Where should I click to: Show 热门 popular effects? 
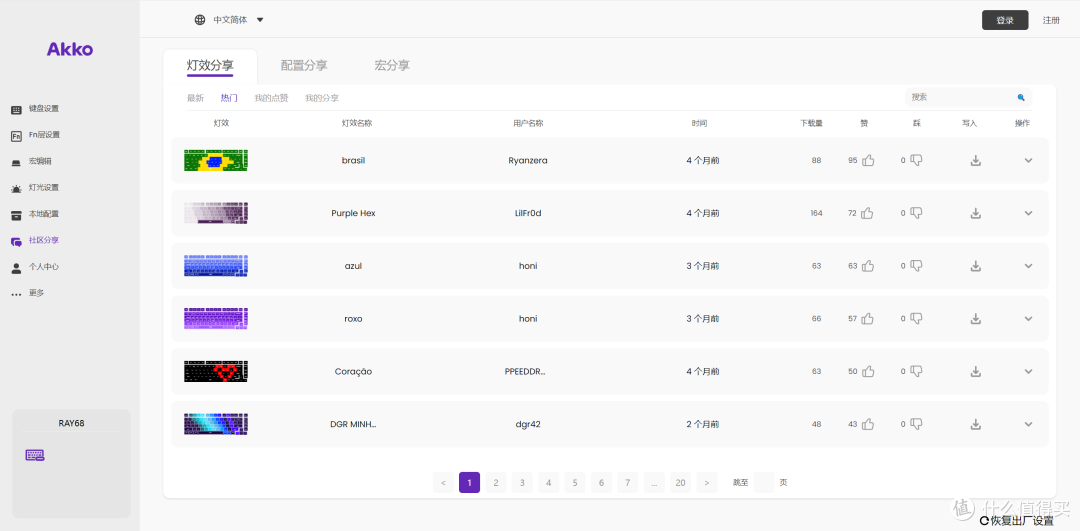tap(229, 98)
